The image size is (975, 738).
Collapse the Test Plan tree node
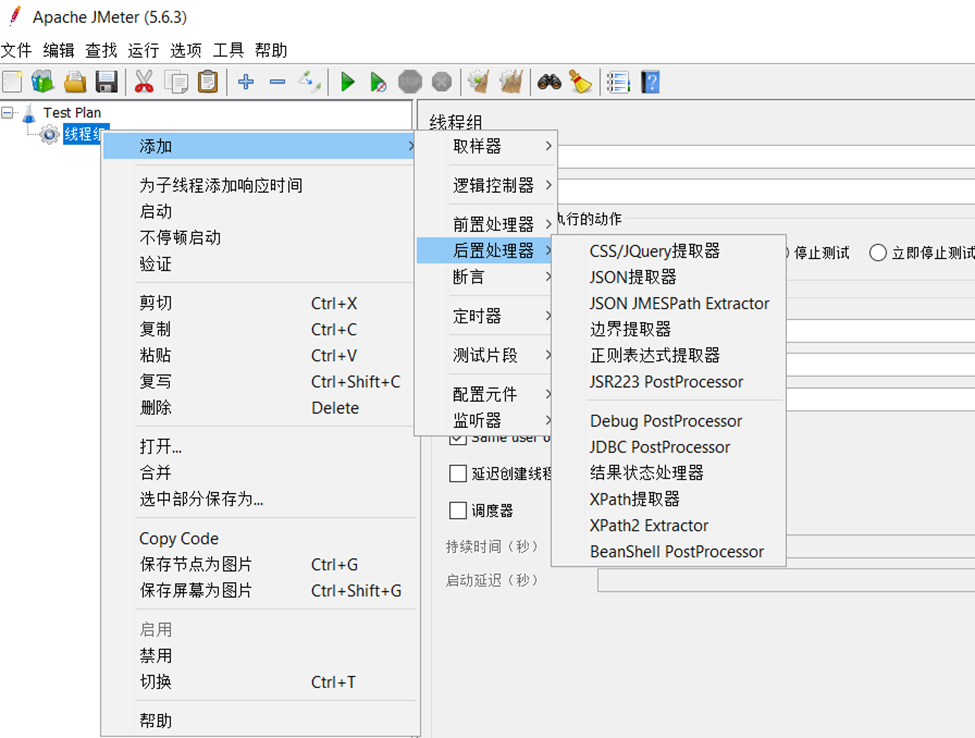coord(7,113)
